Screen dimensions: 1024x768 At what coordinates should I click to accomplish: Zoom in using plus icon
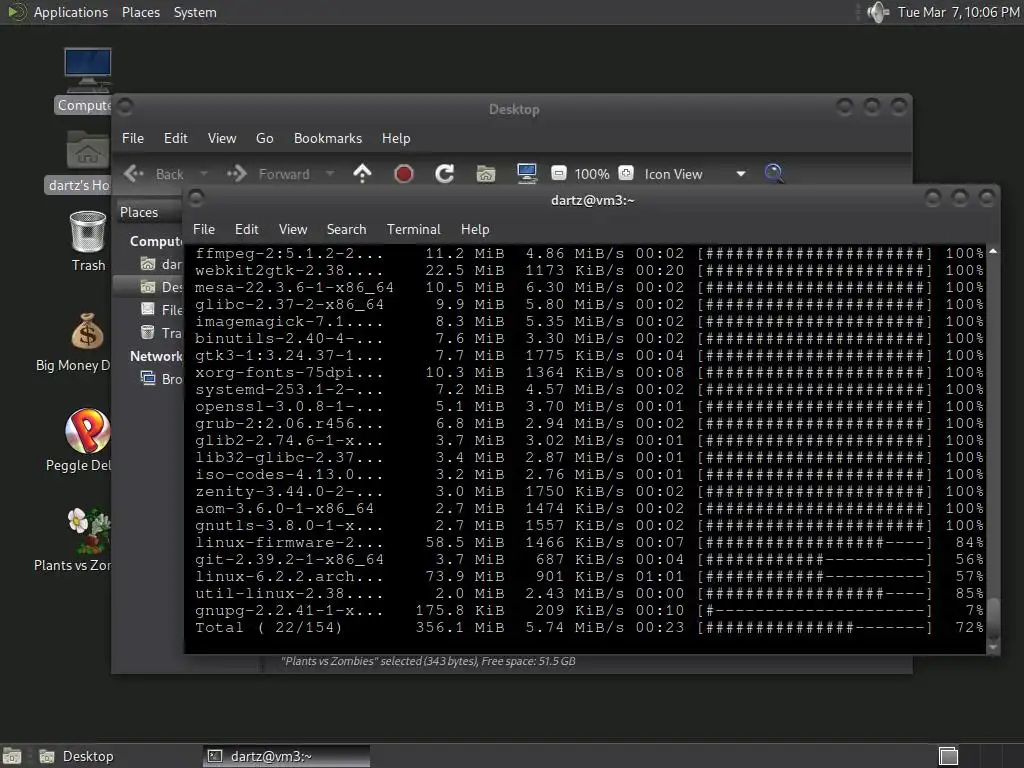[626, 174]
